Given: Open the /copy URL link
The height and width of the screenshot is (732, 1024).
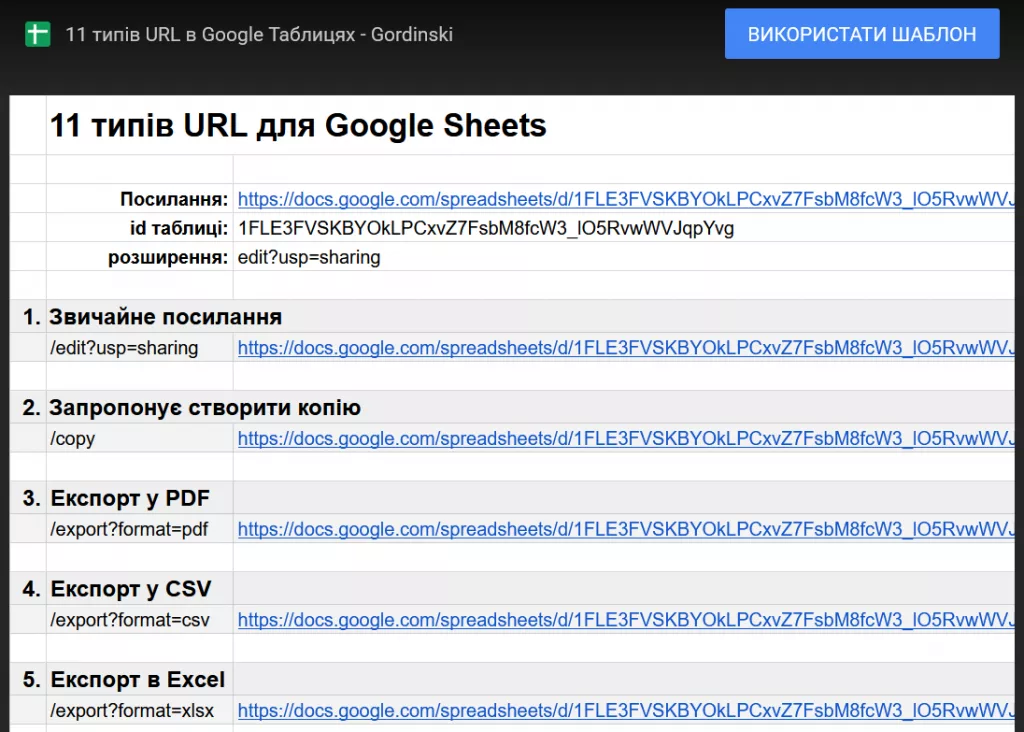Looking at the screenshot, I should coord(626,439).
